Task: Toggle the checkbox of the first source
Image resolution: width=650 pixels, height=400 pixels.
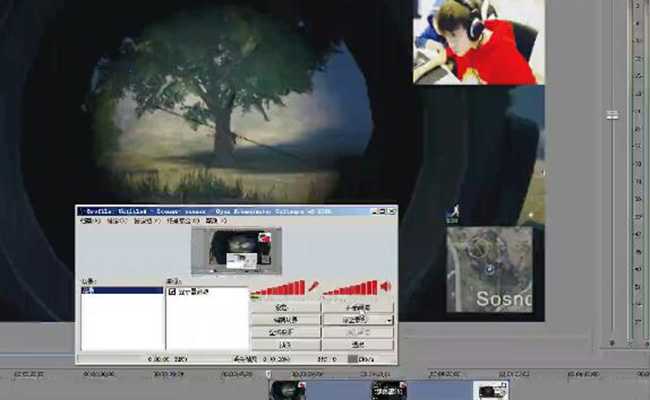Action: coord(172,292)
